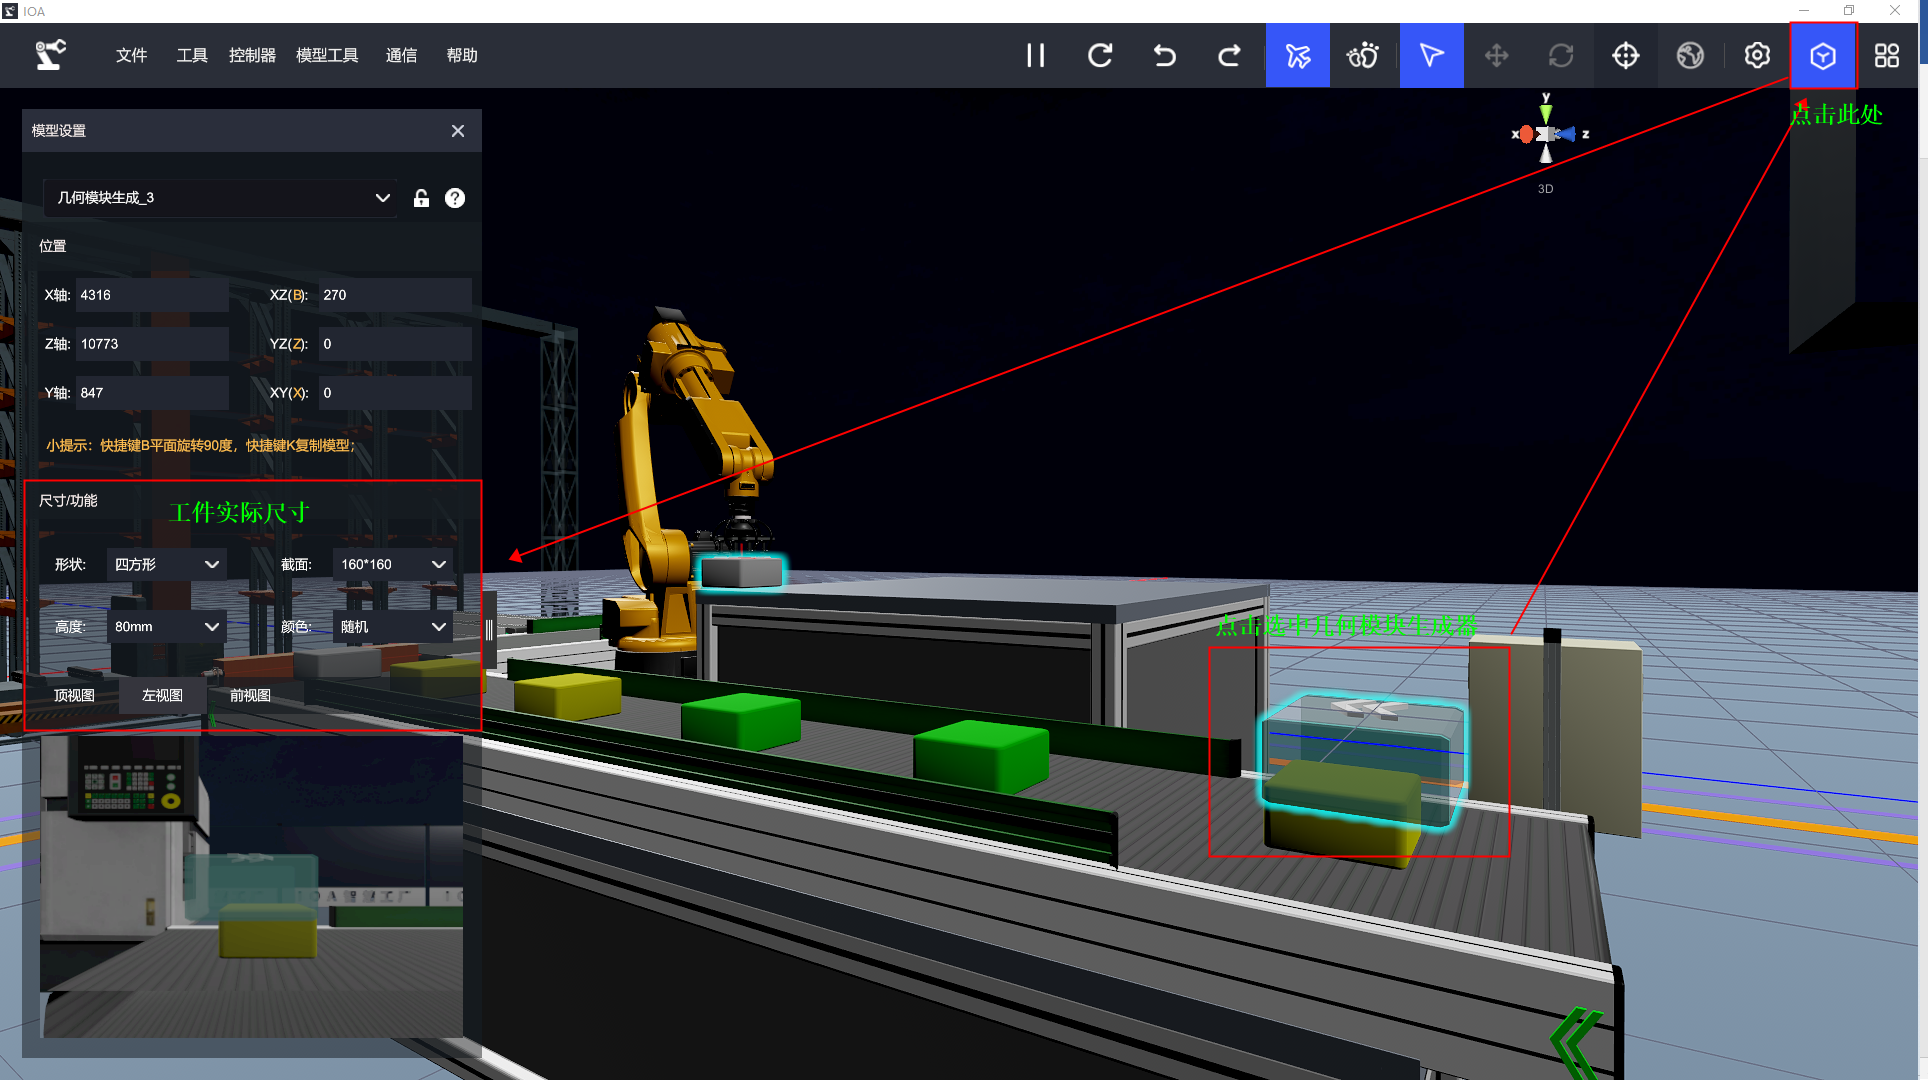Expand the 高度 80mm dropdown

pyautogui.click(x=166, y=626)
